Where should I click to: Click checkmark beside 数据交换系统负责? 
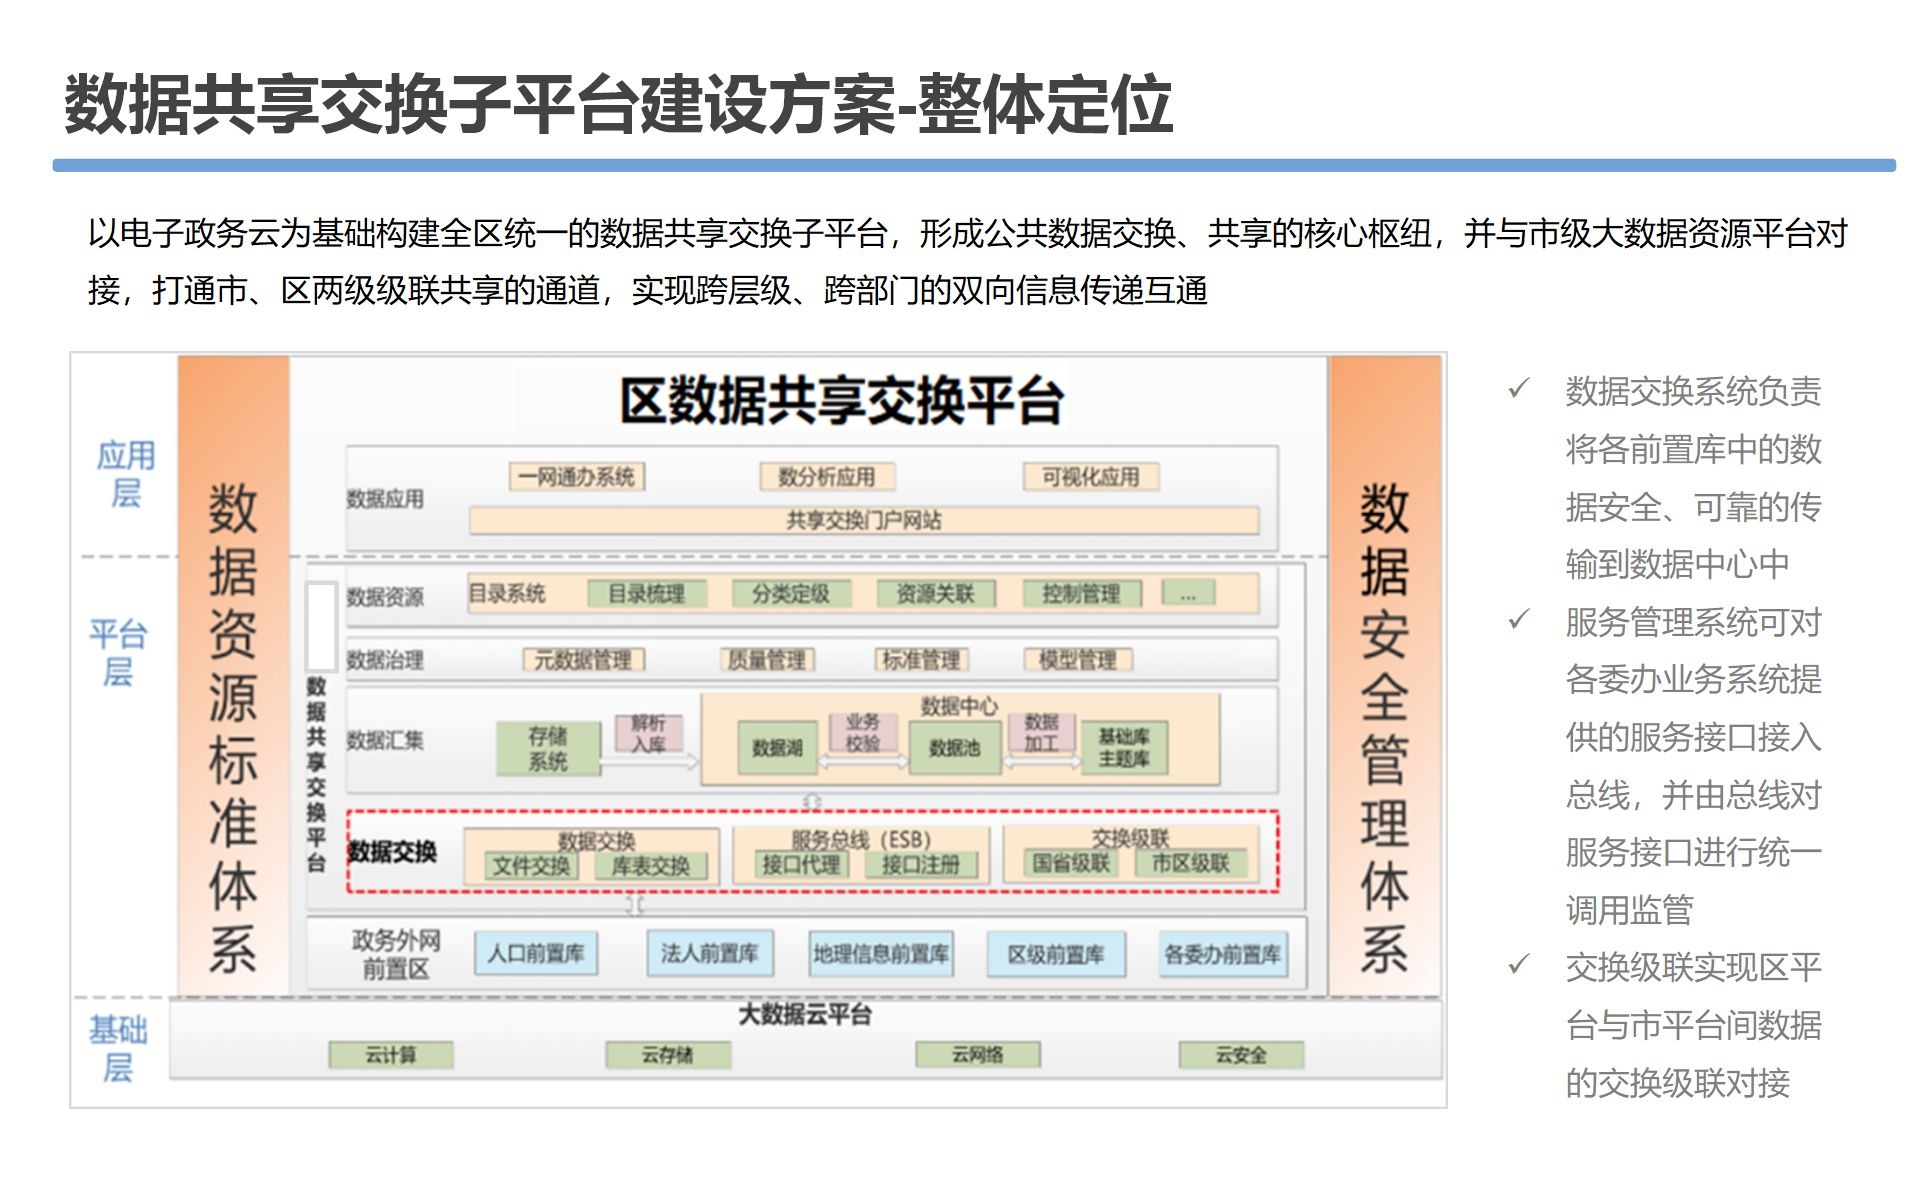coord(1518,388)
